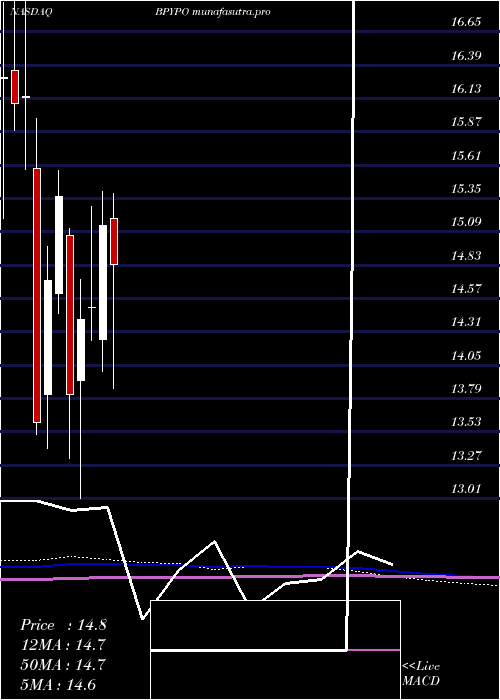
Task: Click the 15.61 price axis label
Action: point(466,156)
